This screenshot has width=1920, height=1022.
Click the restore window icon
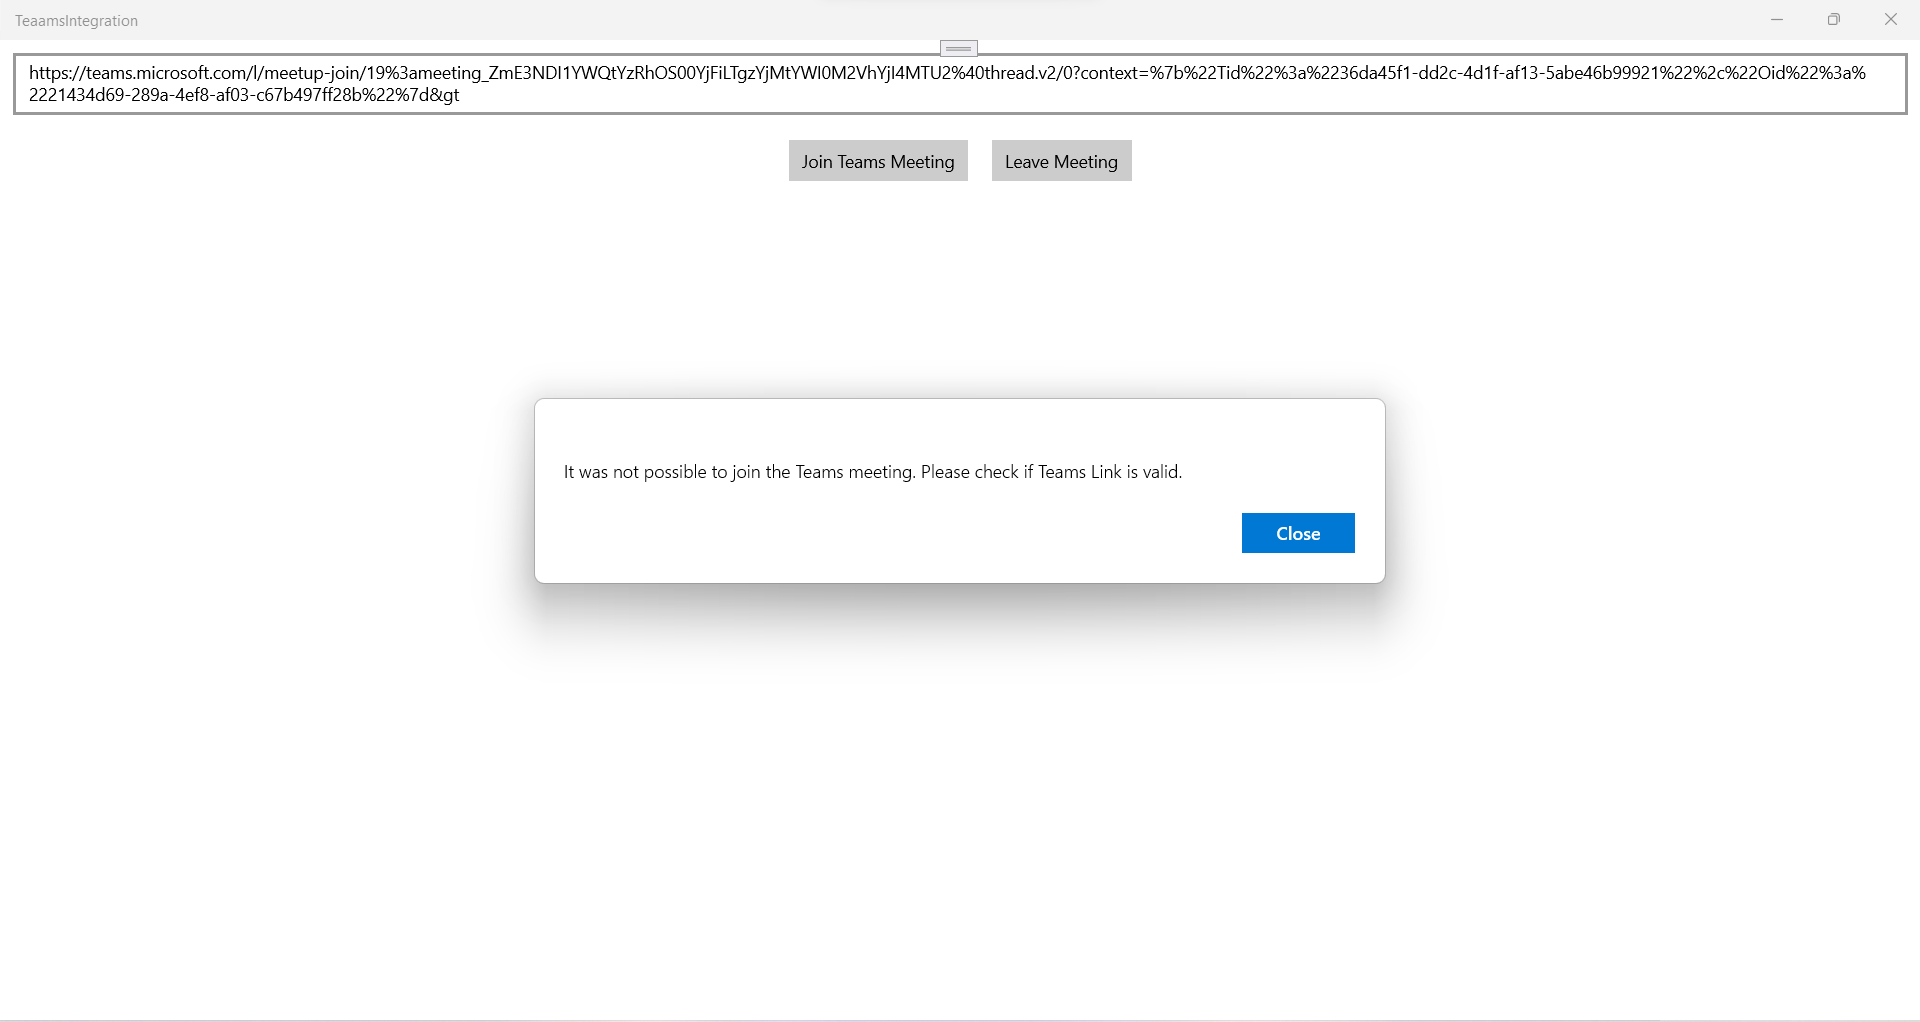point(1834,19)
